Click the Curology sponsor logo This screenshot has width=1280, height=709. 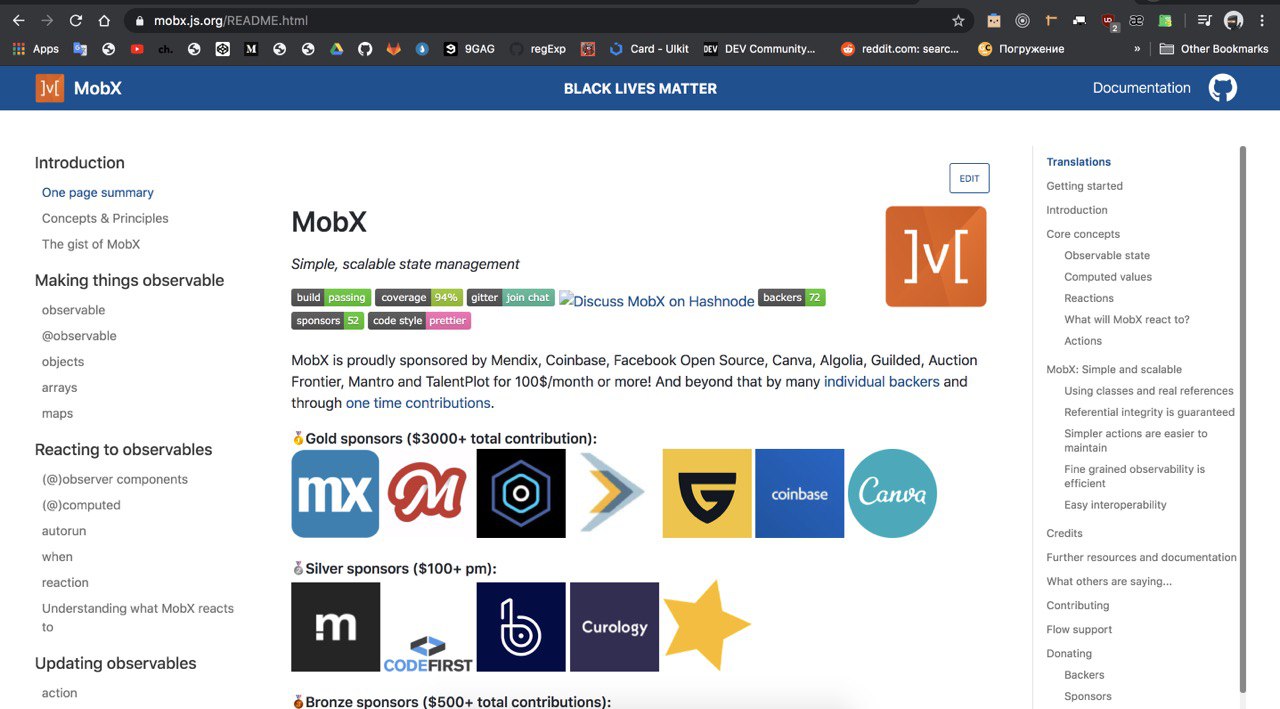coord(614,627)
